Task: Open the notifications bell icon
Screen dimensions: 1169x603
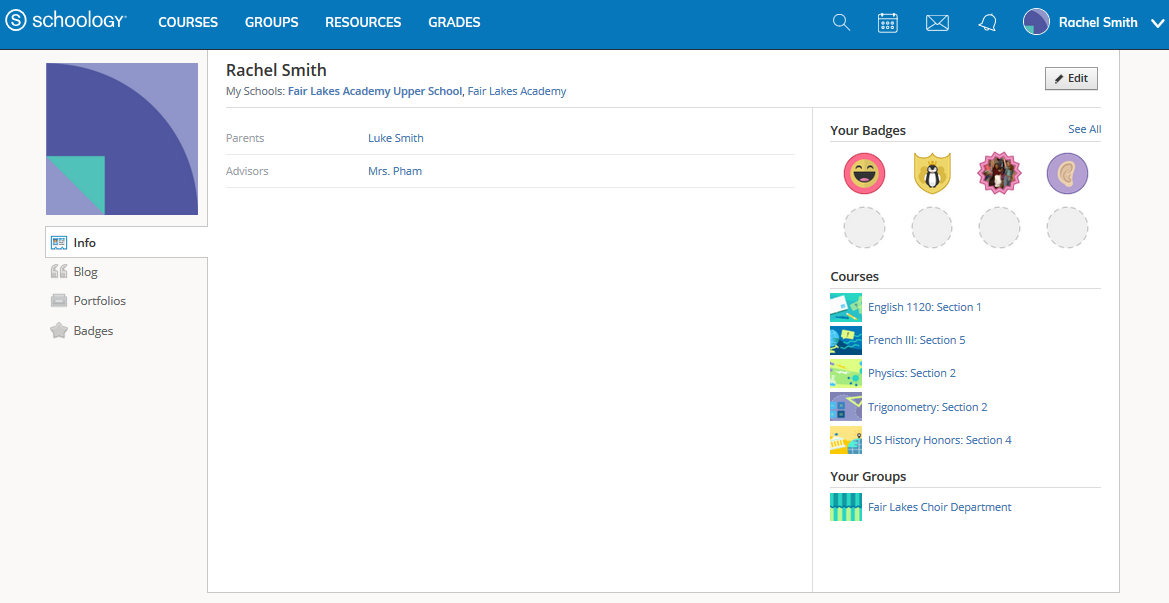Action: (x=987, y=23)
